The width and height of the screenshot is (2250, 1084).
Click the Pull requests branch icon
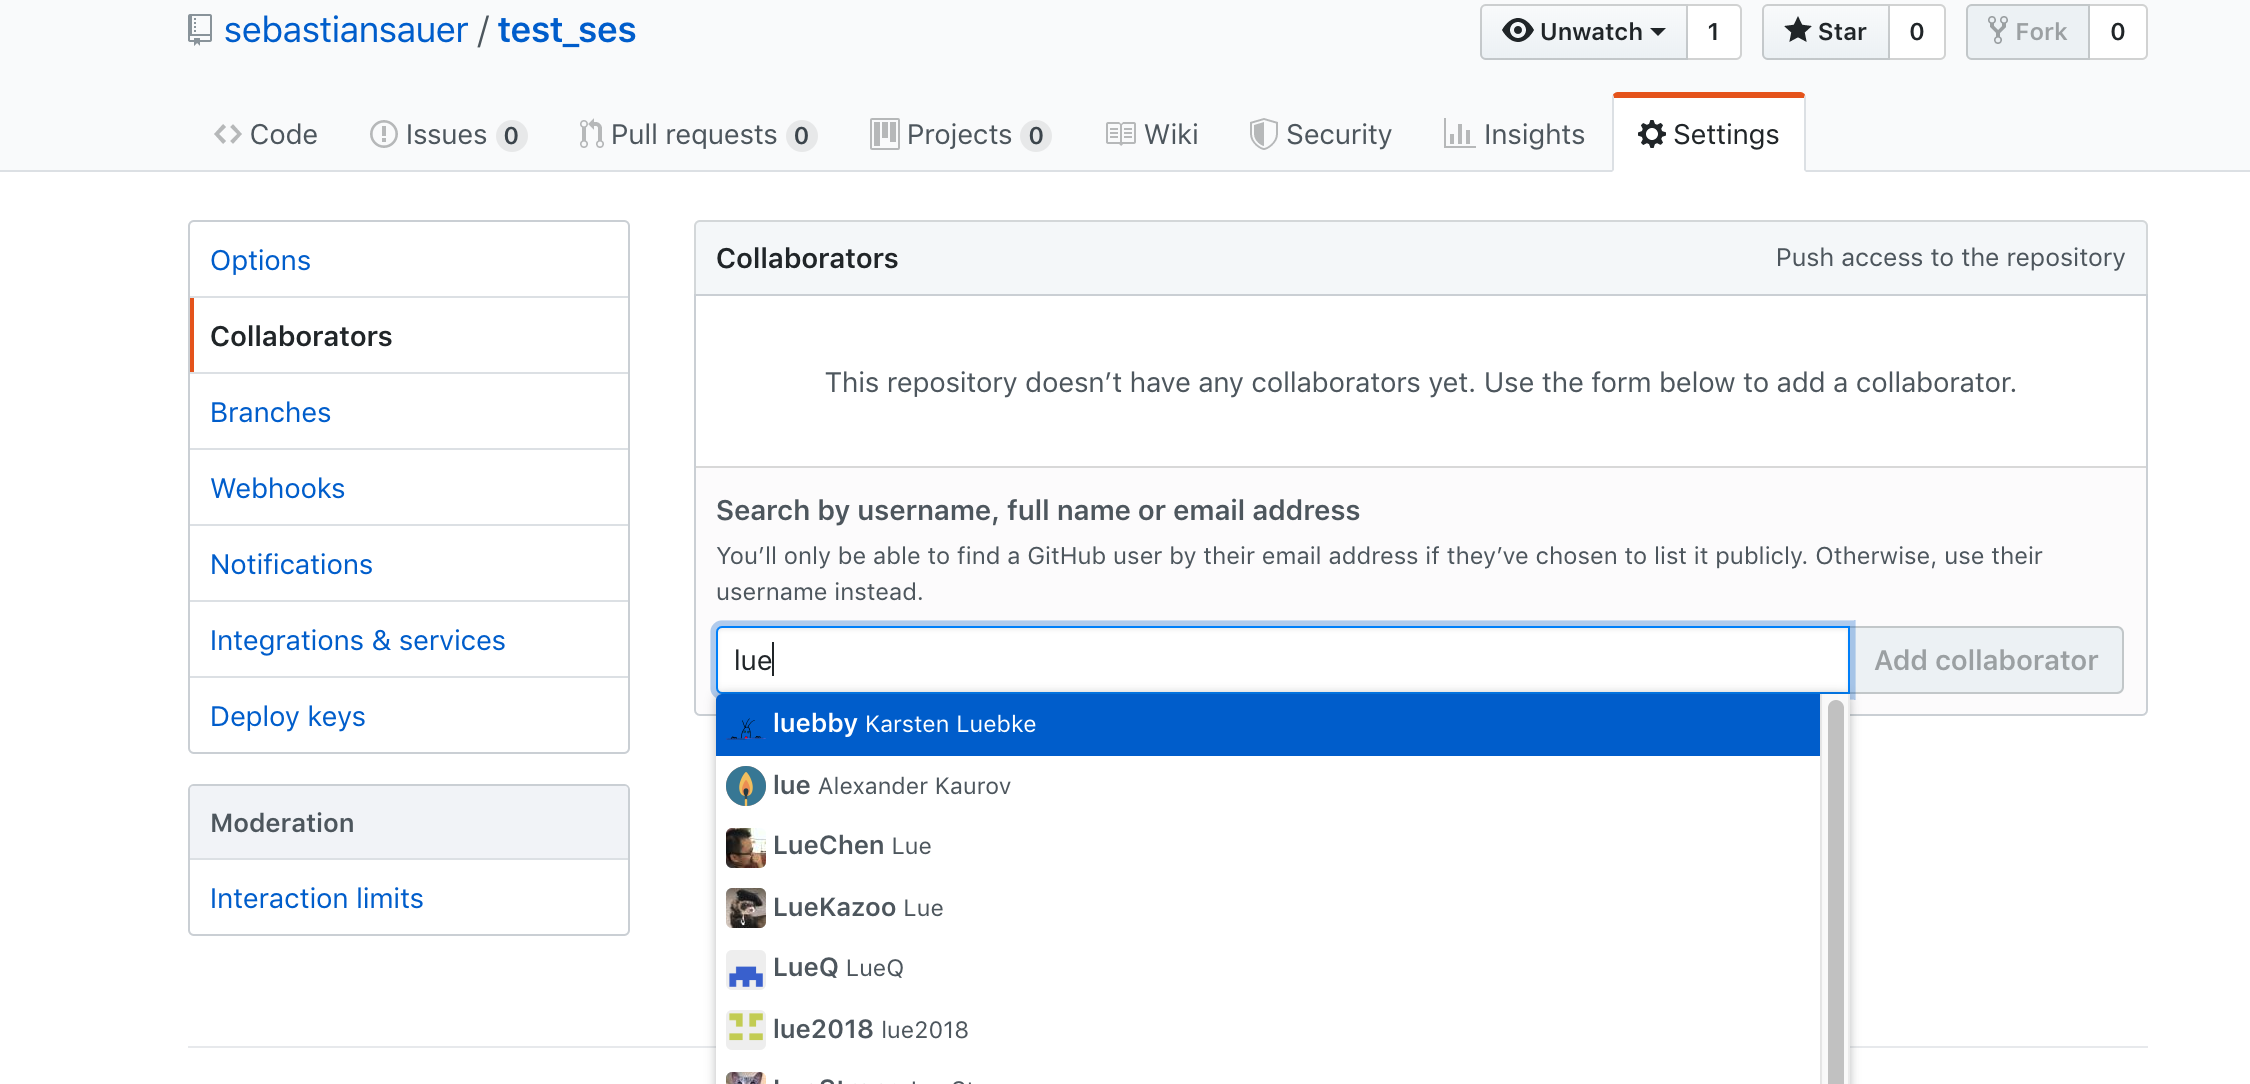[x=591, y=134]
